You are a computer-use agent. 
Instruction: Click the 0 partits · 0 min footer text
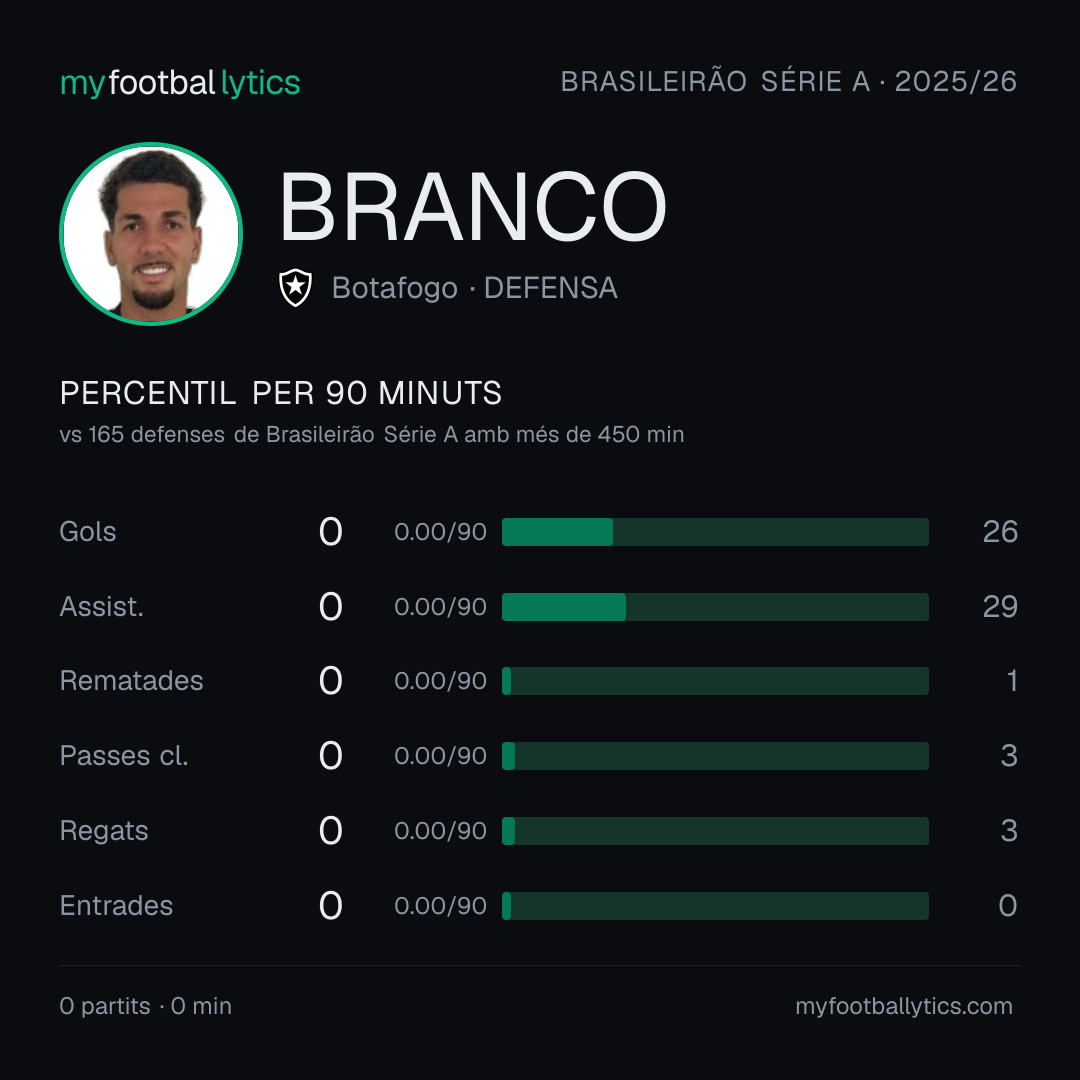click(145, 1006)
